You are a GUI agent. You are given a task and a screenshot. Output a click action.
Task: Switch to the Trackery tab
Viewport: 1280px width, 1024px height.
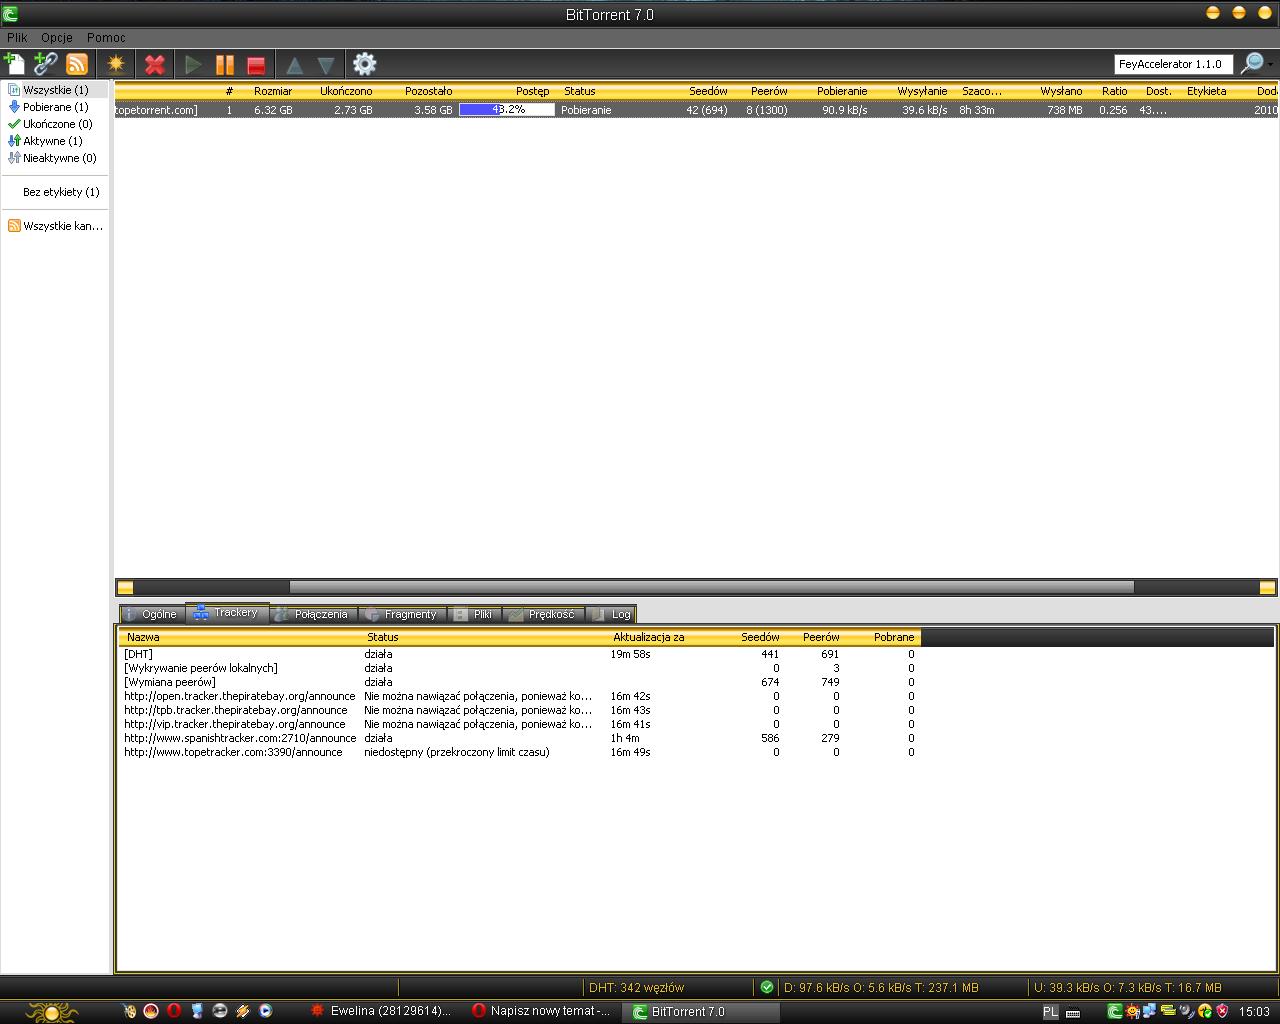tap(227, 613)
